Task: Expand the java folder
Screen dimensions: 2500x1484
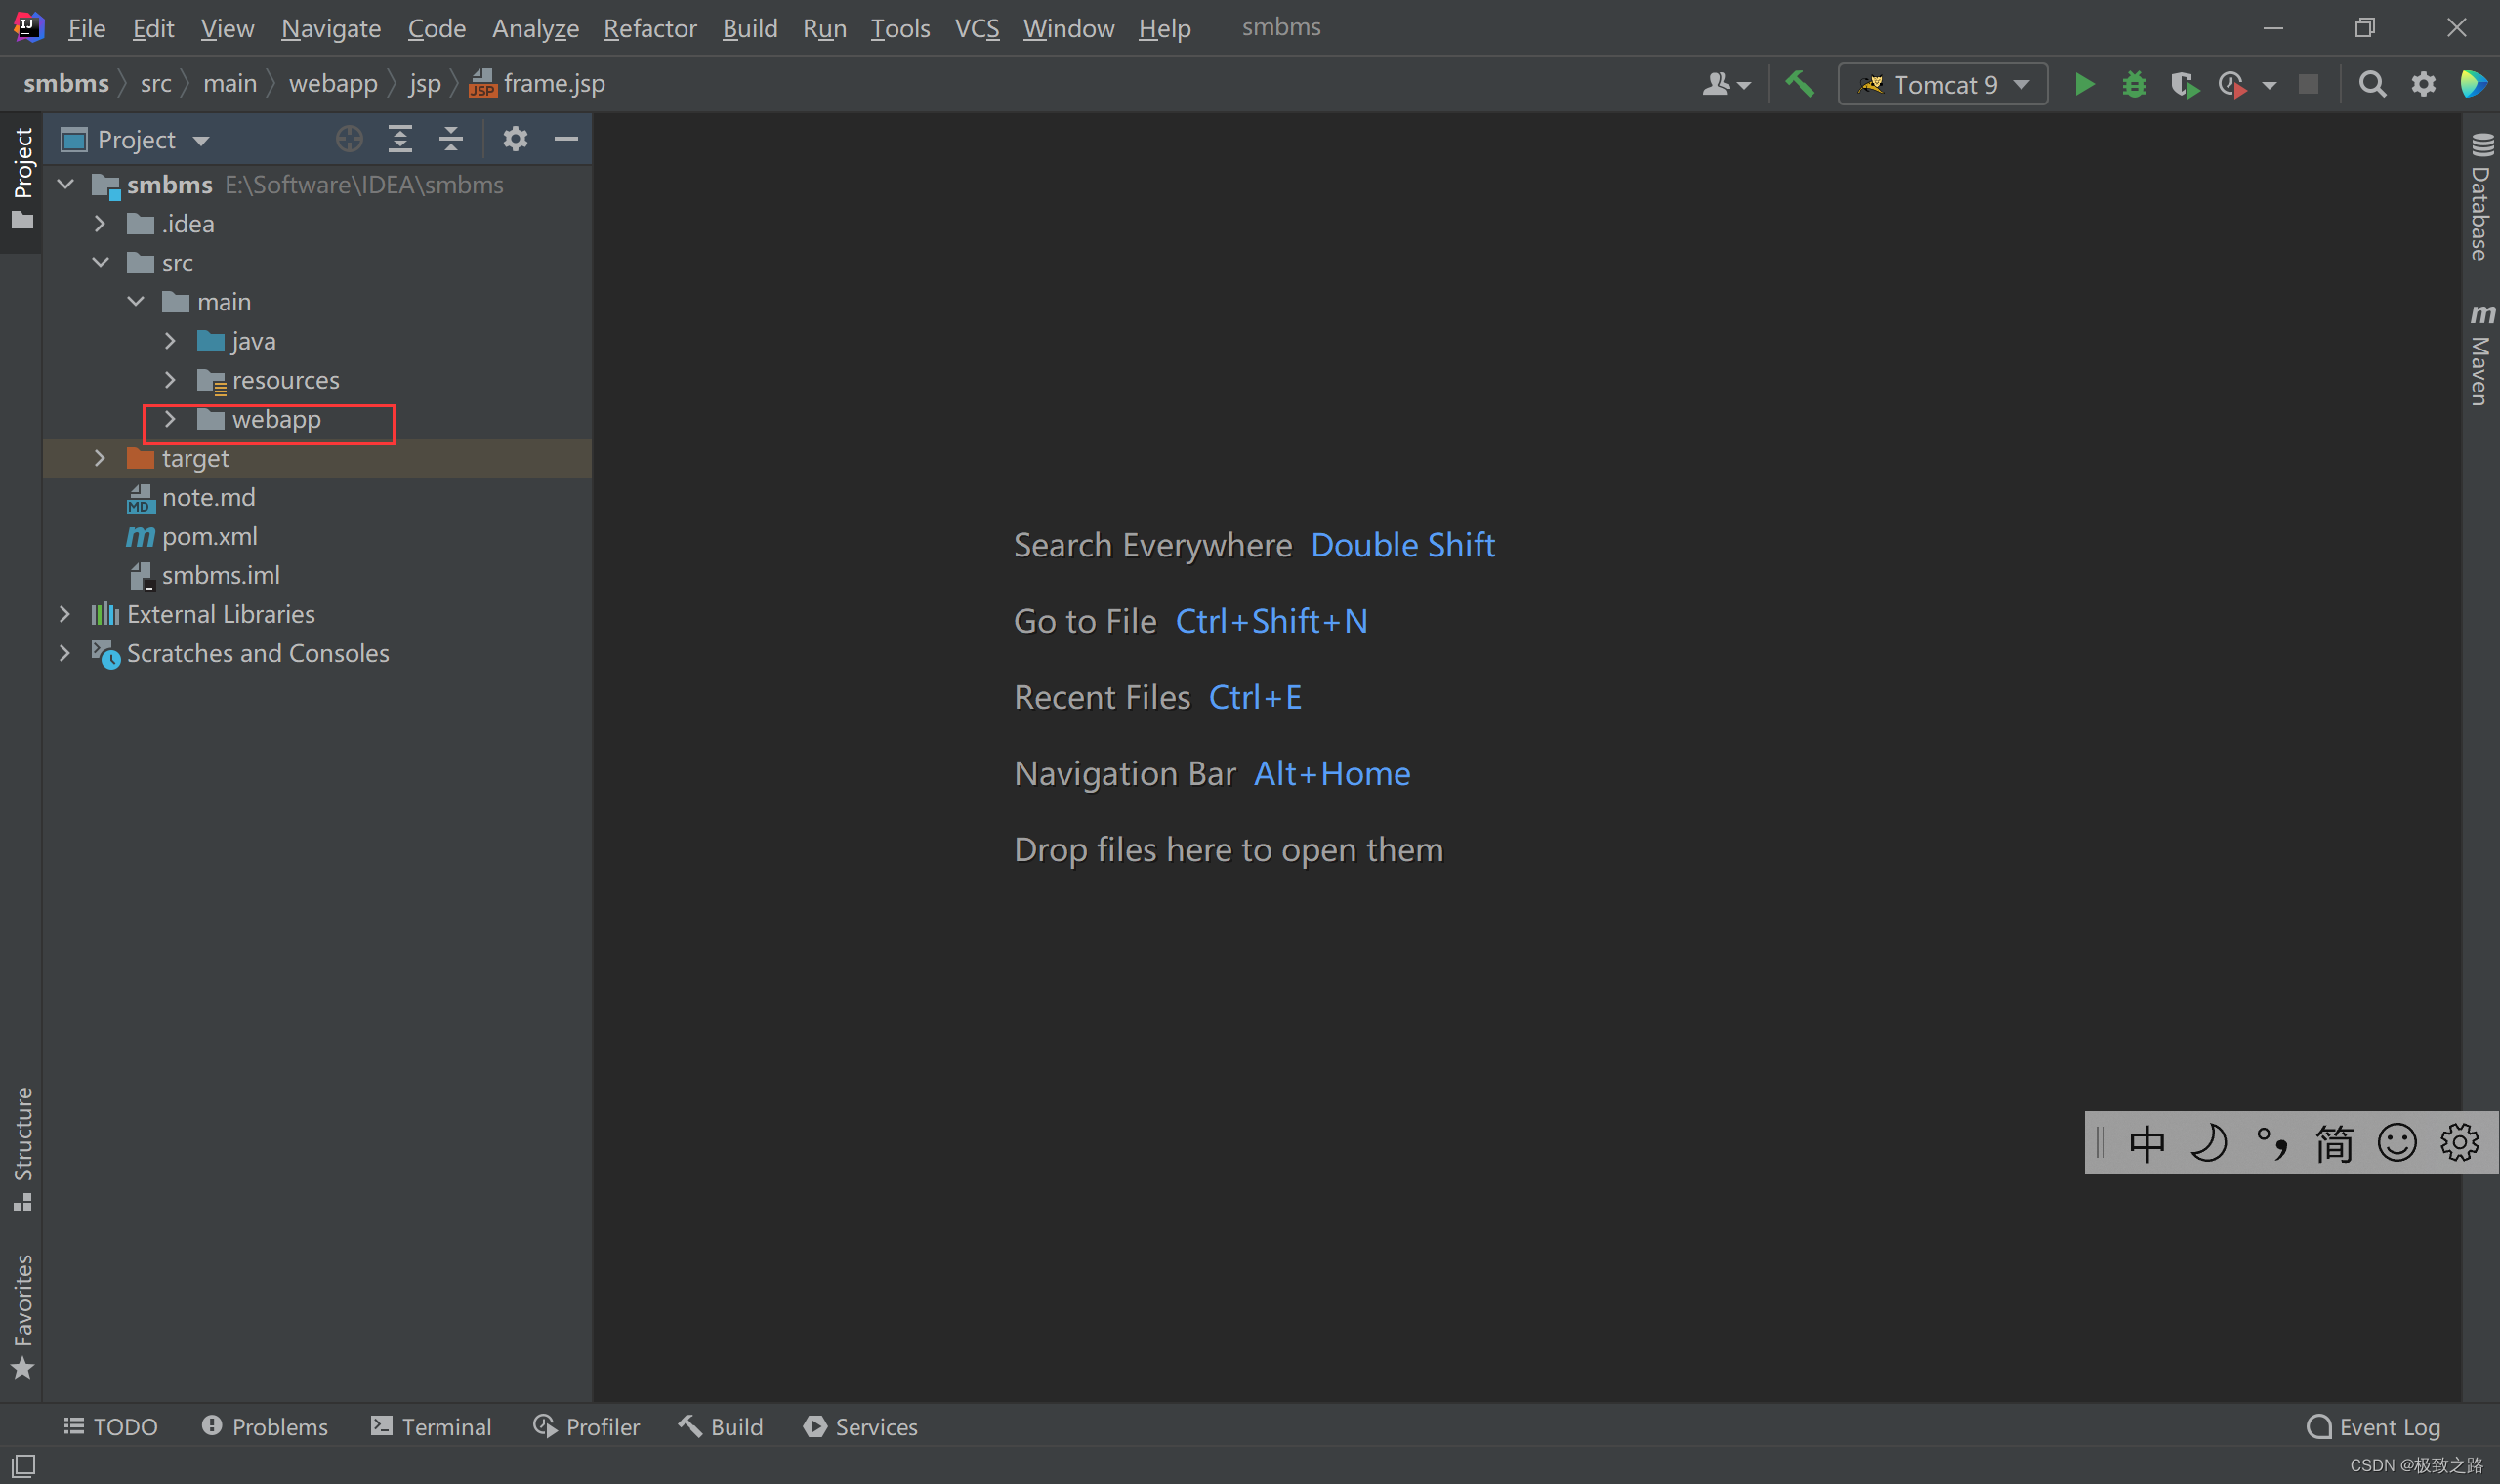Action: click(170, 340)
